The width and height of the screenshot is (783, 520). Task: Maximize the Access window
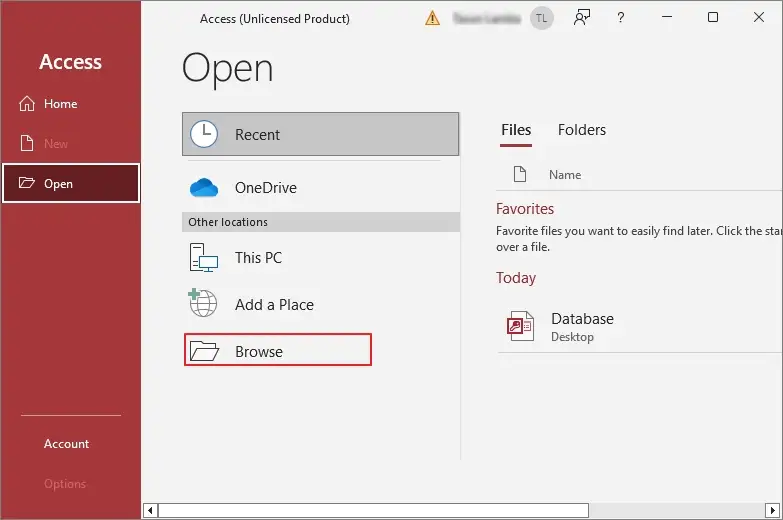click(713, 17)
